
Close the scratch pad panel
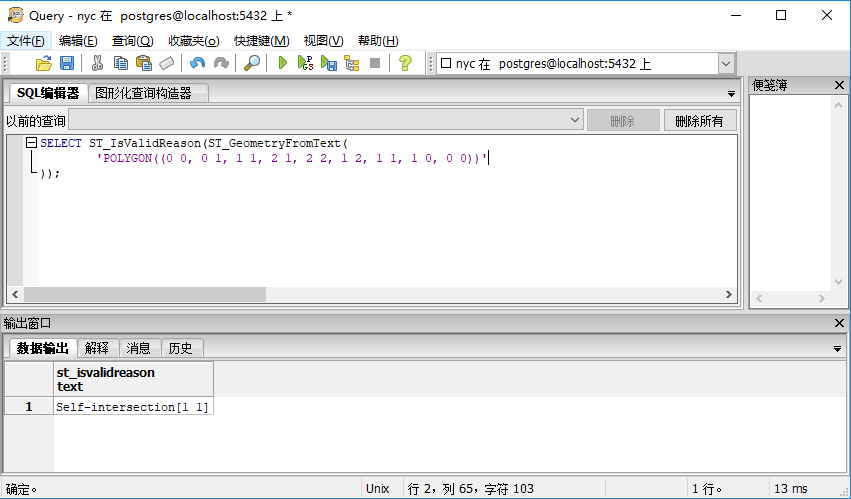click(839, 85)
